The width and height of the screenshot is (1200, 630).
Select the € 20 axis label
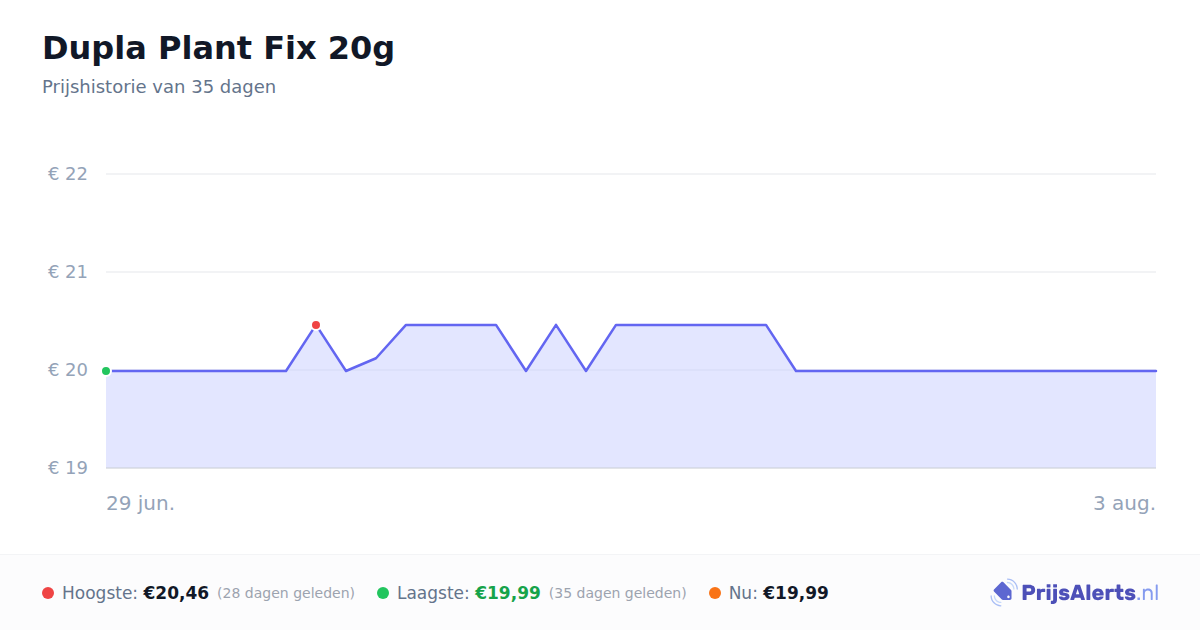[68, 370]
